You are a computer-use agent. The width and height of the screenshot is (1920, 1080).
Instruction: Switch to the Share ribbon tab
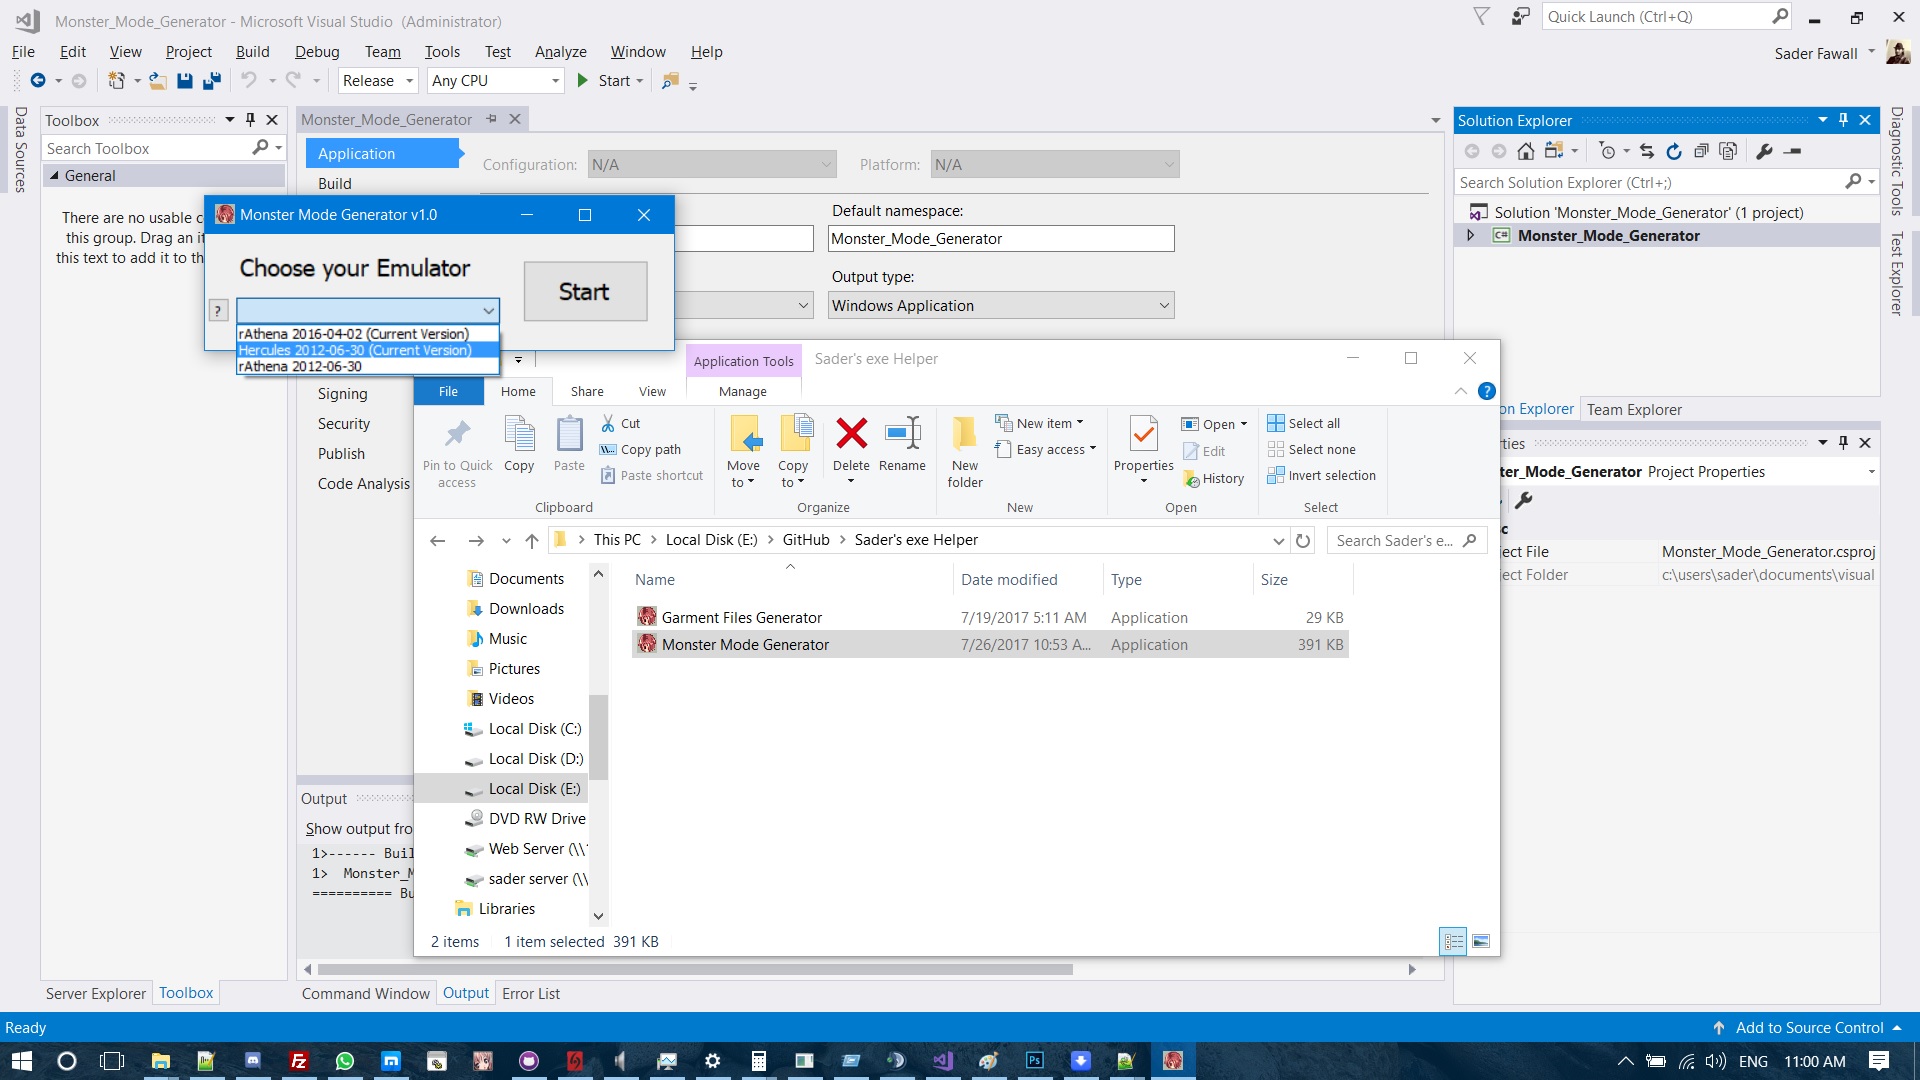(587, 392)
